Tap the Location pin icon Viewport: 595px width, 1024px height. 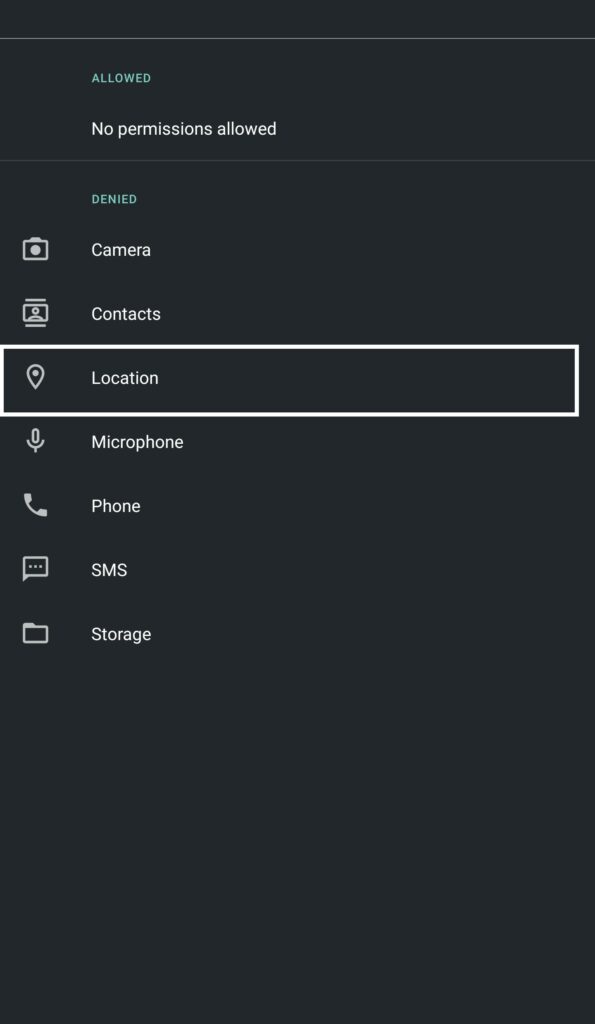35,377
